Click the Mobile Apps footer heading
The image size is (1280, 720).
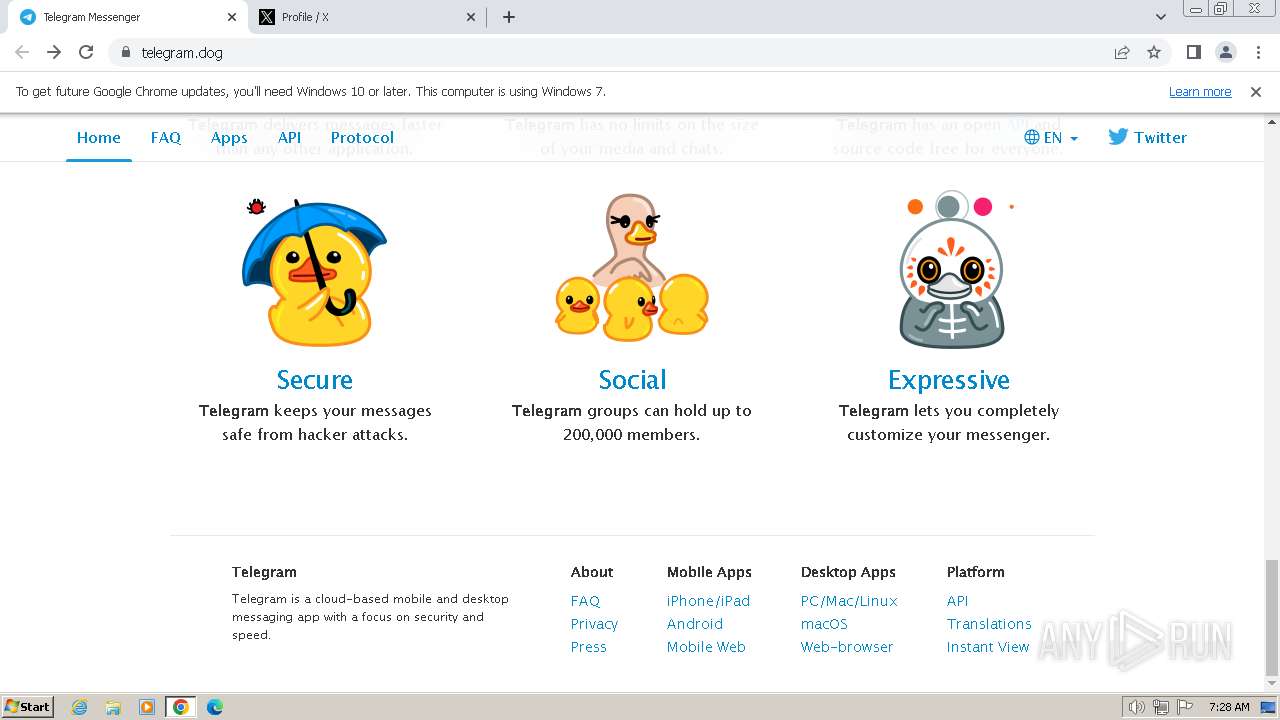click(x=709, y=572)
